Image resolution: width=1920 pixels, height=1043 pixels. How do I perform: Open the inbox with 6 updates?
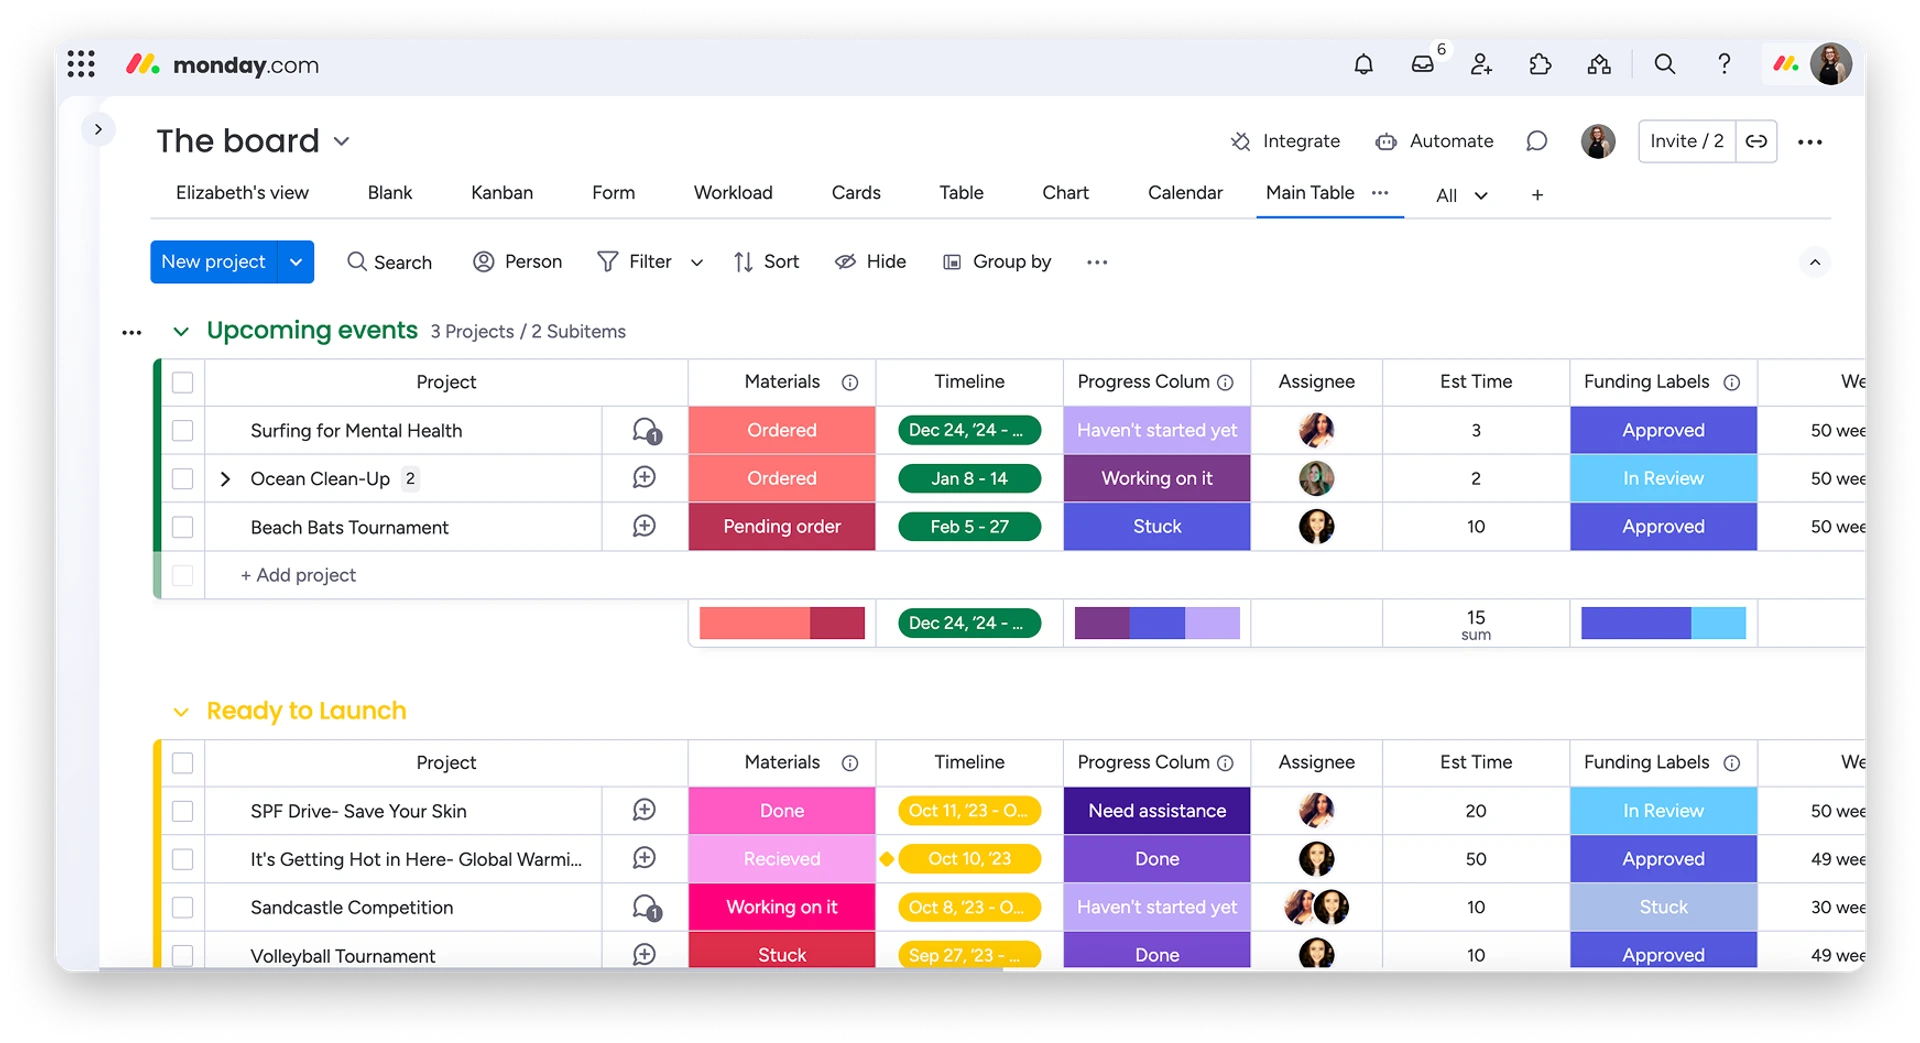(x=1423, y=65)
